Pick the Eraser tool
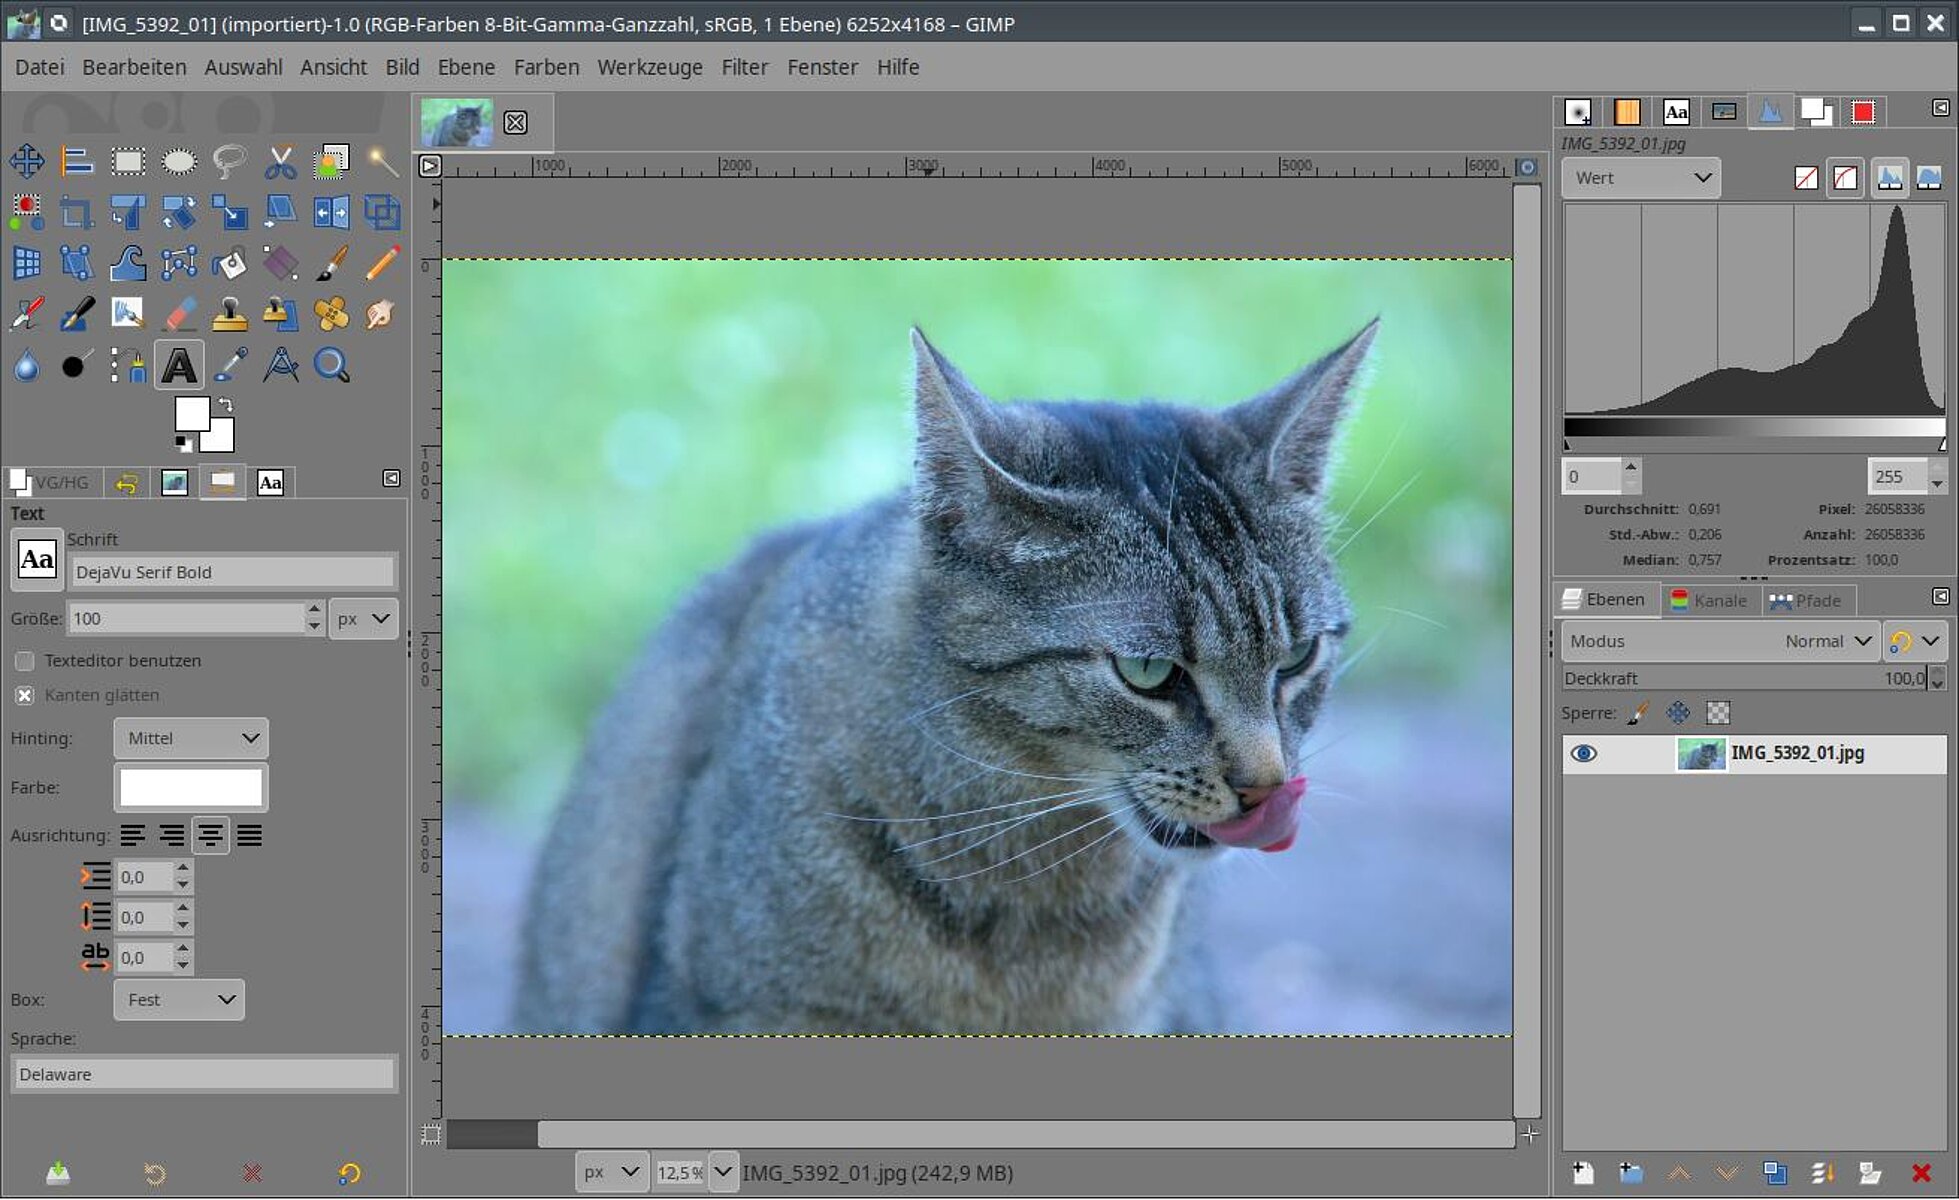The width and height of the screenshot is (1959, 1200). tap(179, 314)
